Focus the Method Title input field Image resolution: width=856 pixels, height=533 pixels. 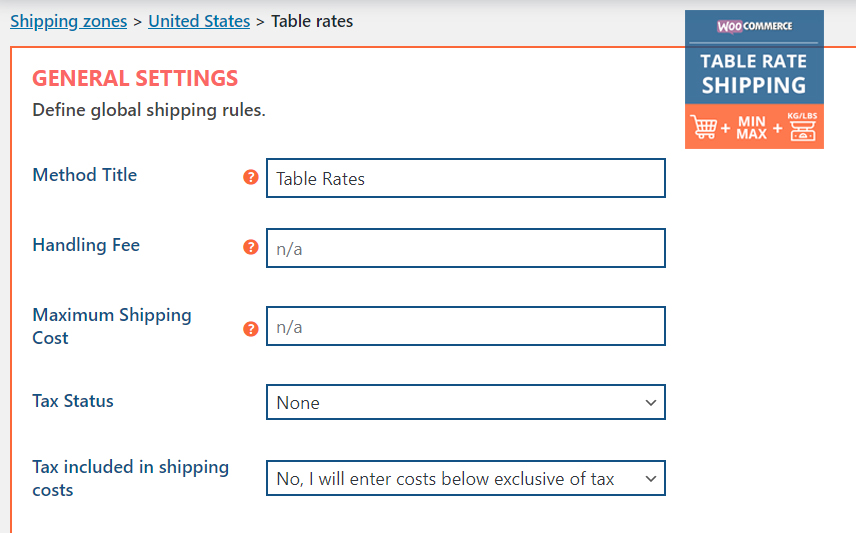(x=466, y=178)
